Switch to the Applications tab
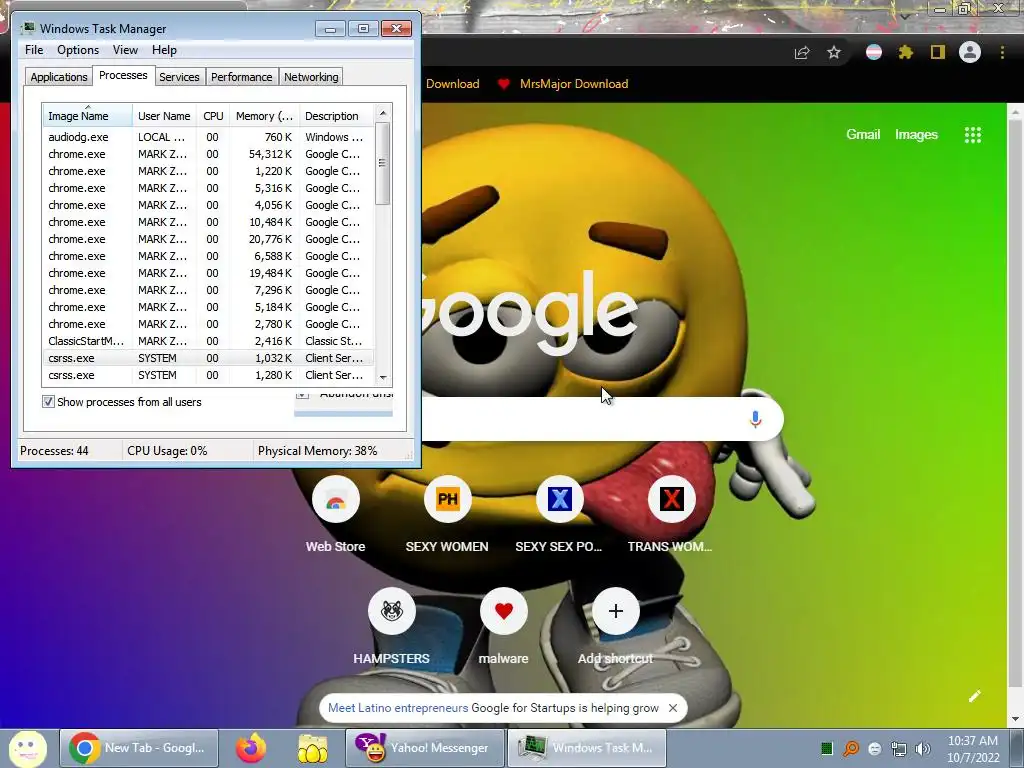1024x768 pixels. coord(59,77)
